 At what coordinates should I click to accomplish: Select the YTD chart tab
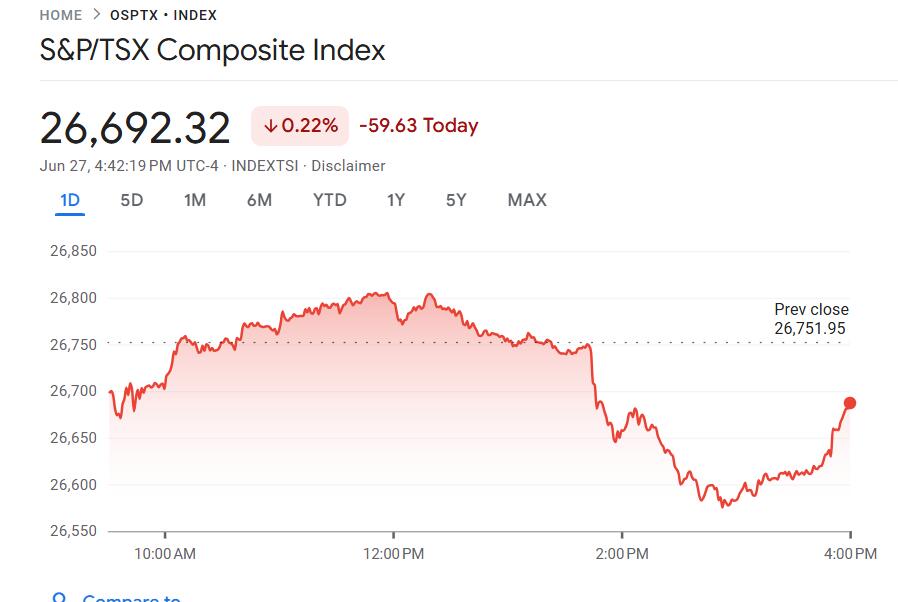(330, 200)
